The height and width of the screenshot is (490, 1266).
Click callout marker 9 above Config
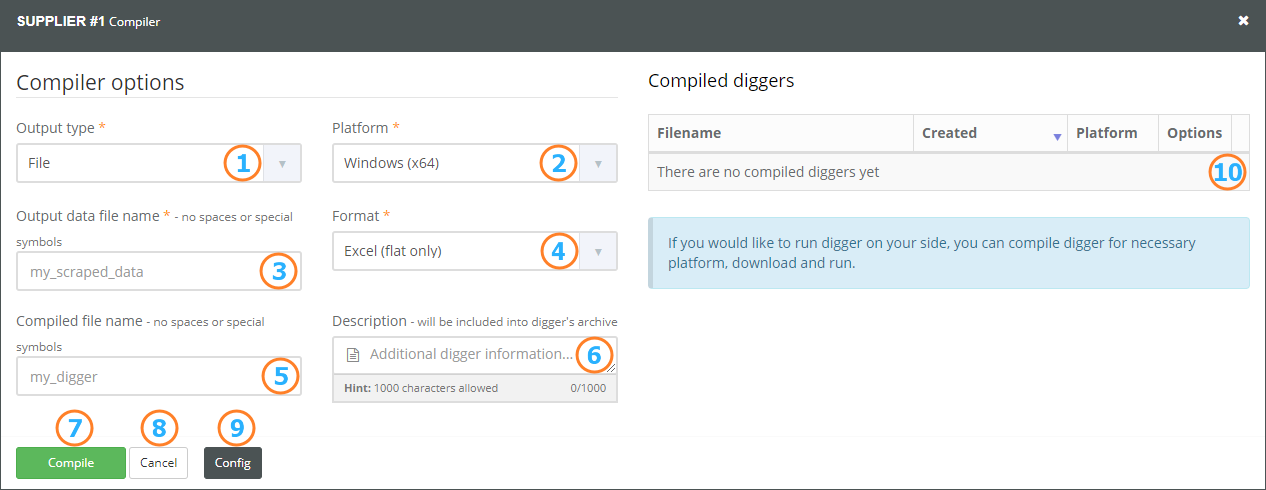pos(236,428)
